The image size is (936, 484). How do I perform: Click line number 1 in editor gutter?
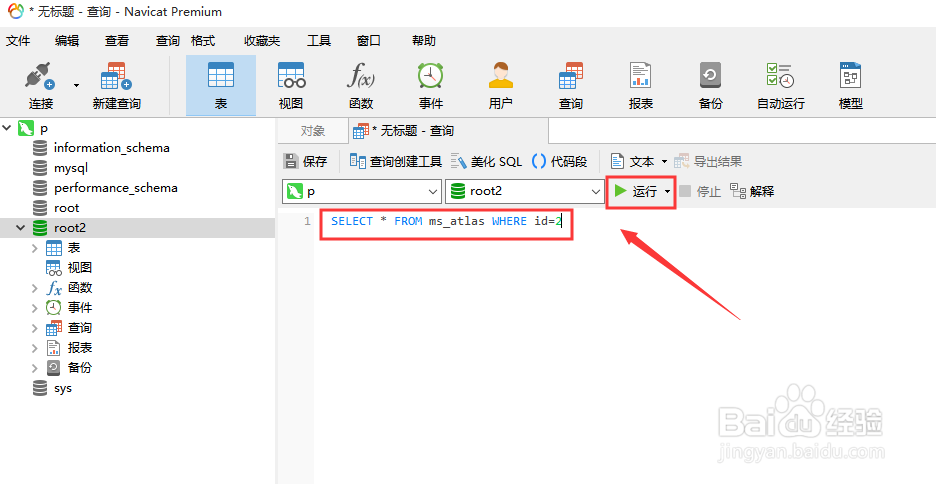307,221
